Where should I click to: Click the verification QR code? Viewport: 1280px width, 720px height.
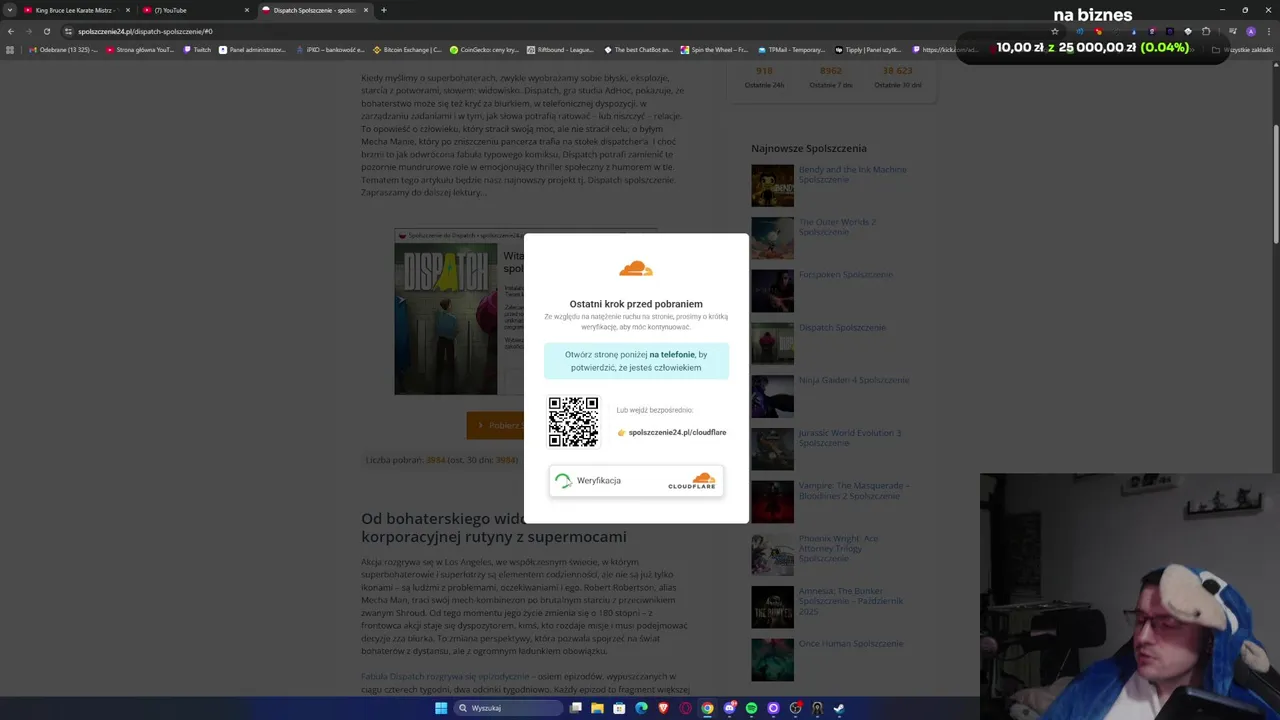click(573, 422)
